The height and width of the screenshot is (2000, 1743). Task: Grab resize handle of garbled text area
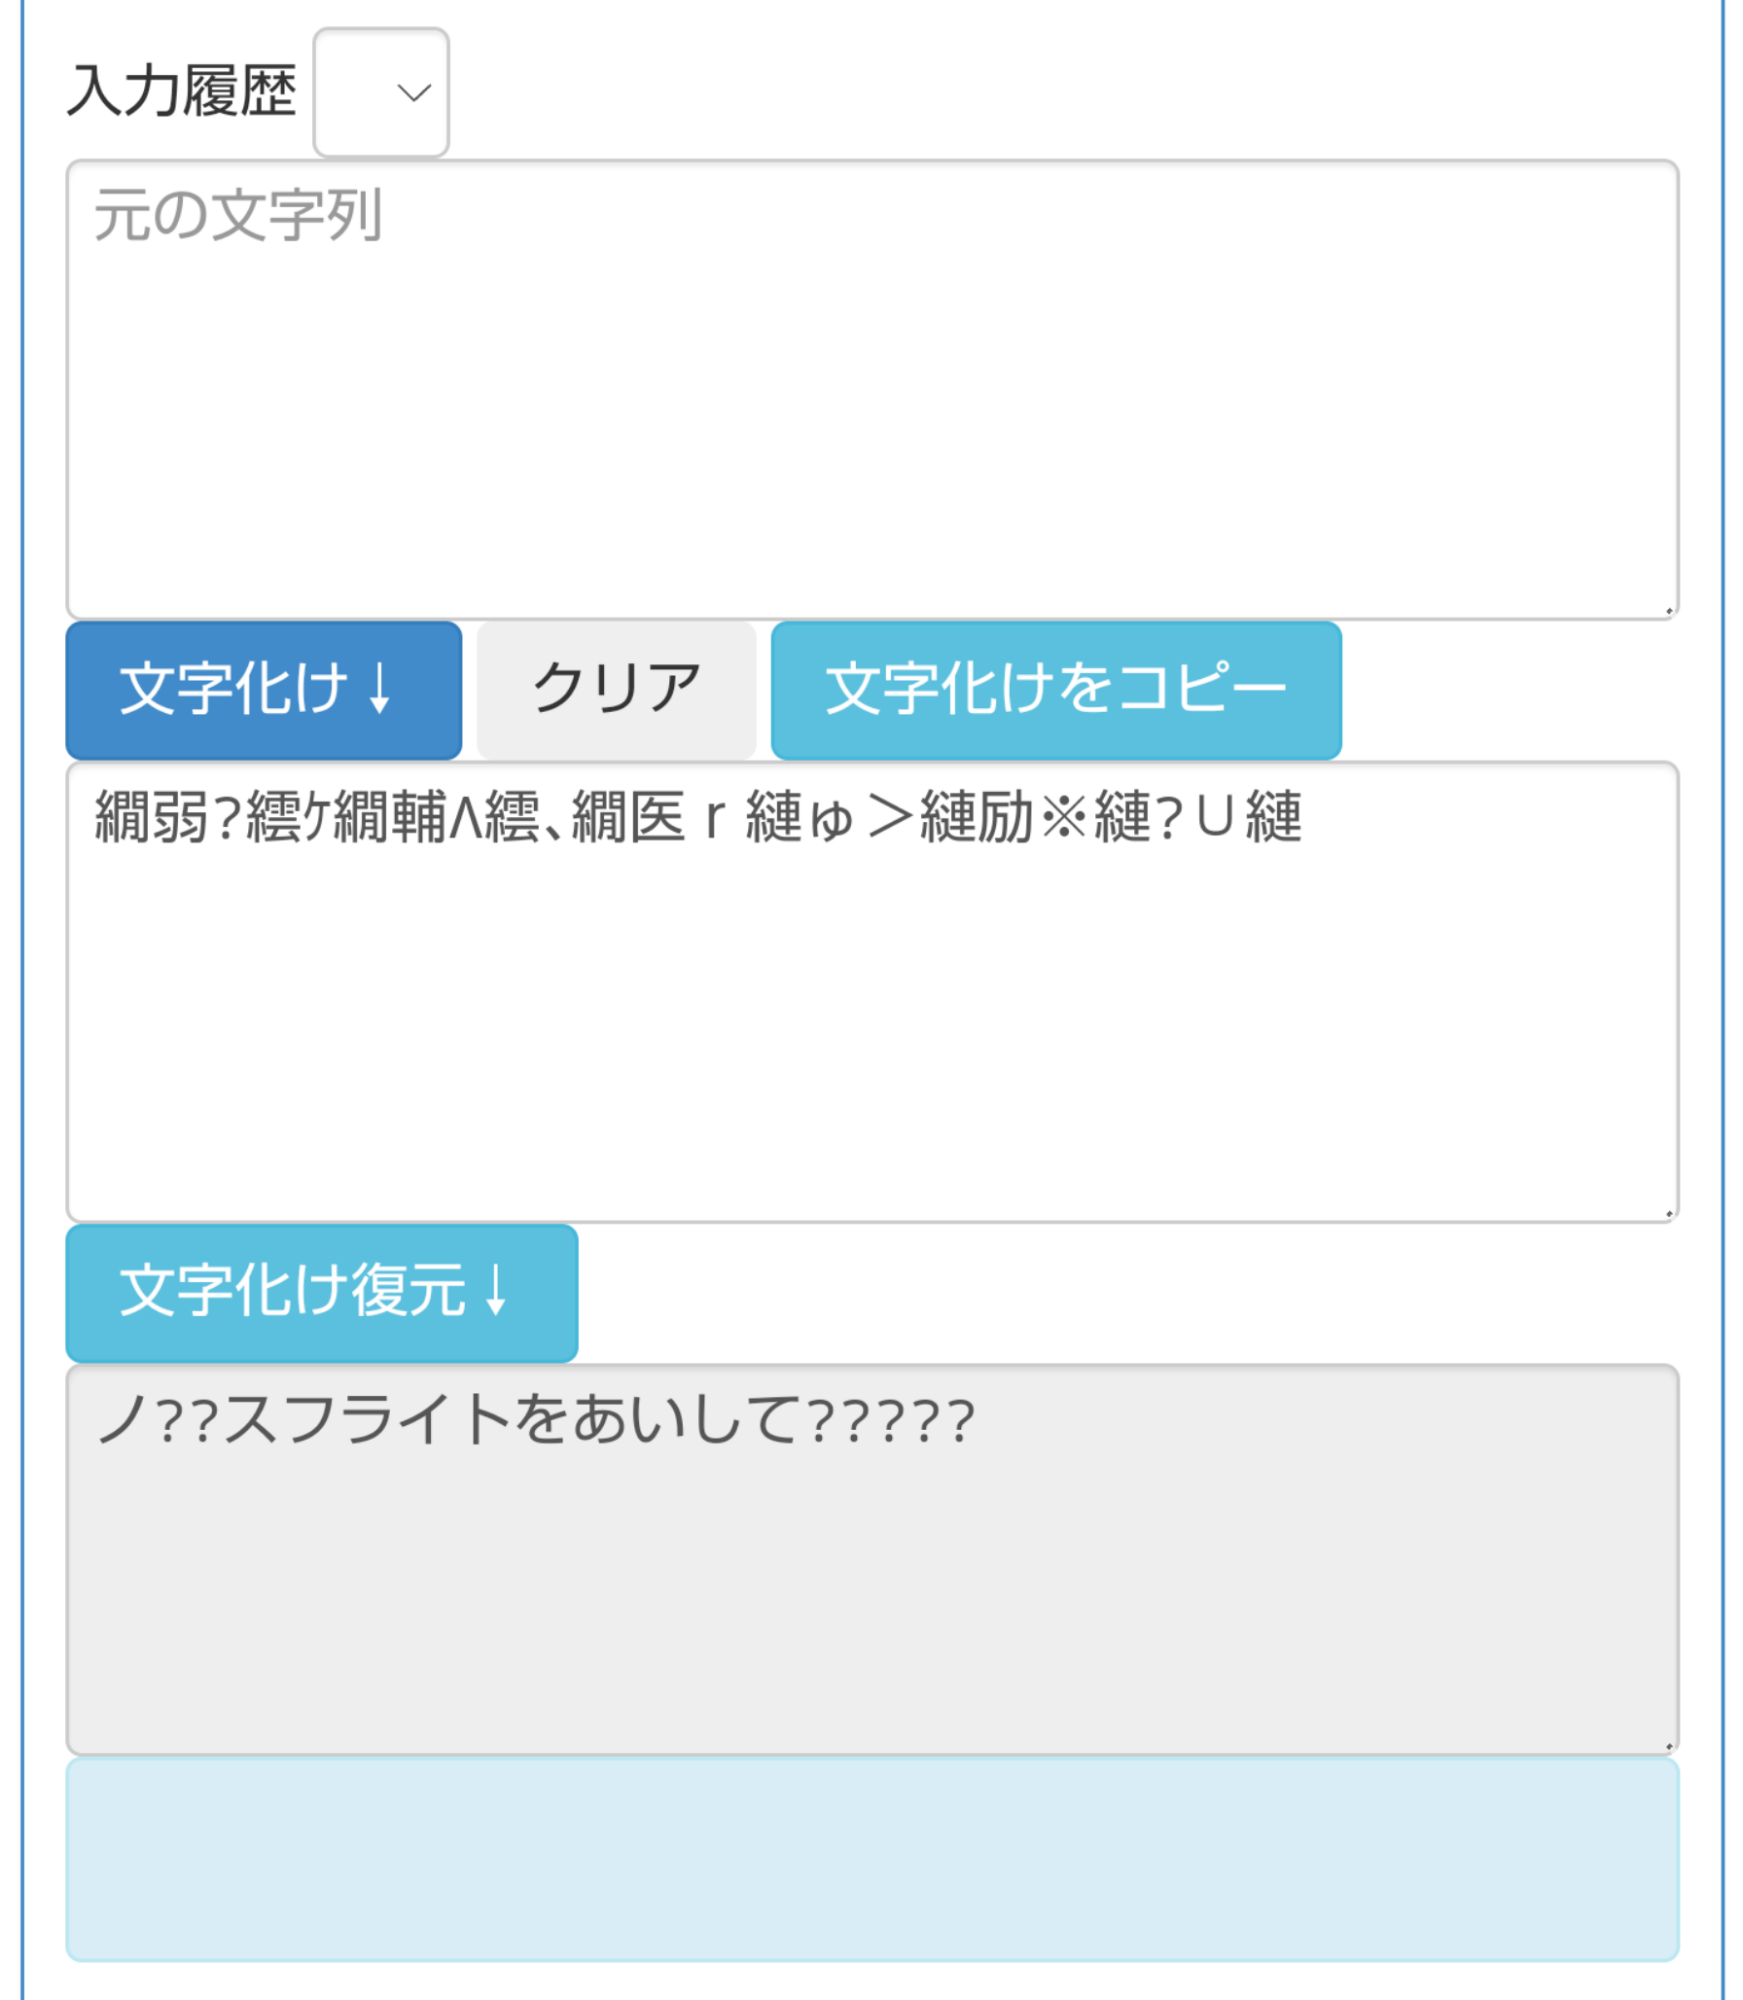click(1668, 1213)
